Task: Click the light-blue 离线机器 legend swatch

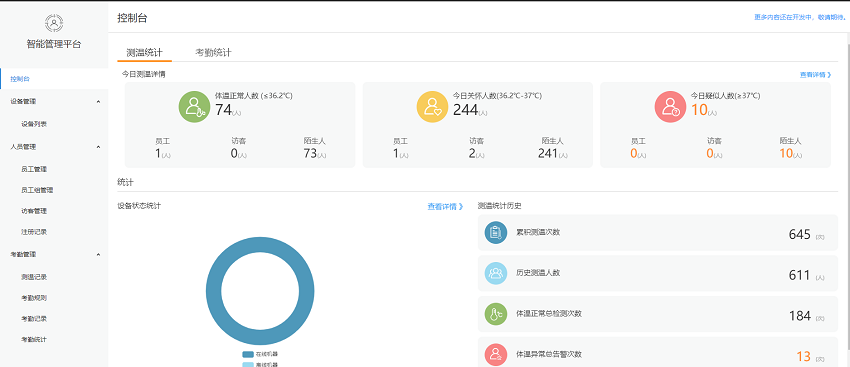Action: click(x=248, y=364)
